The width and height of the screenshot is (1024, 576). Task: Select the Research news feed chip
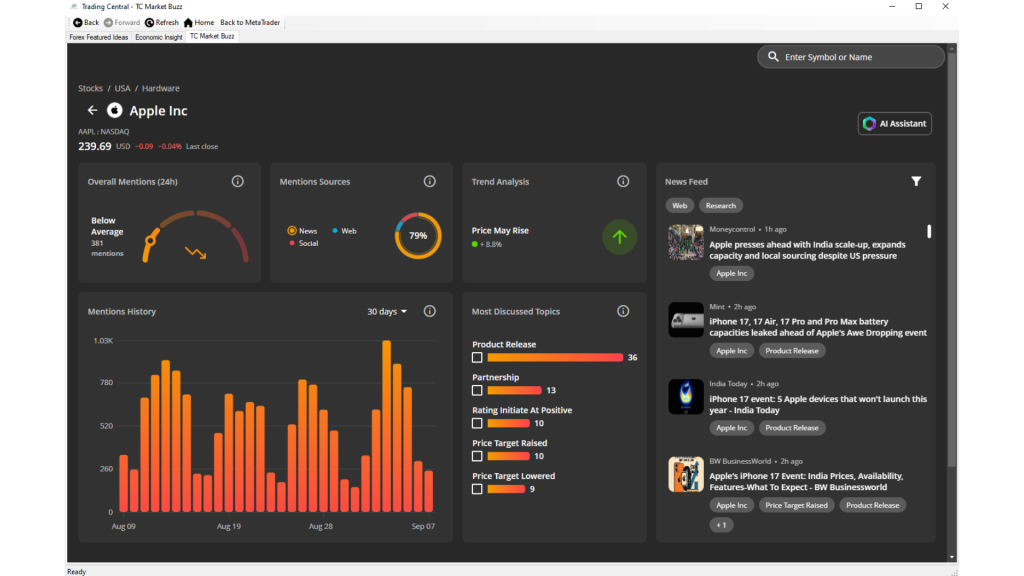click(x=721, y=206)
